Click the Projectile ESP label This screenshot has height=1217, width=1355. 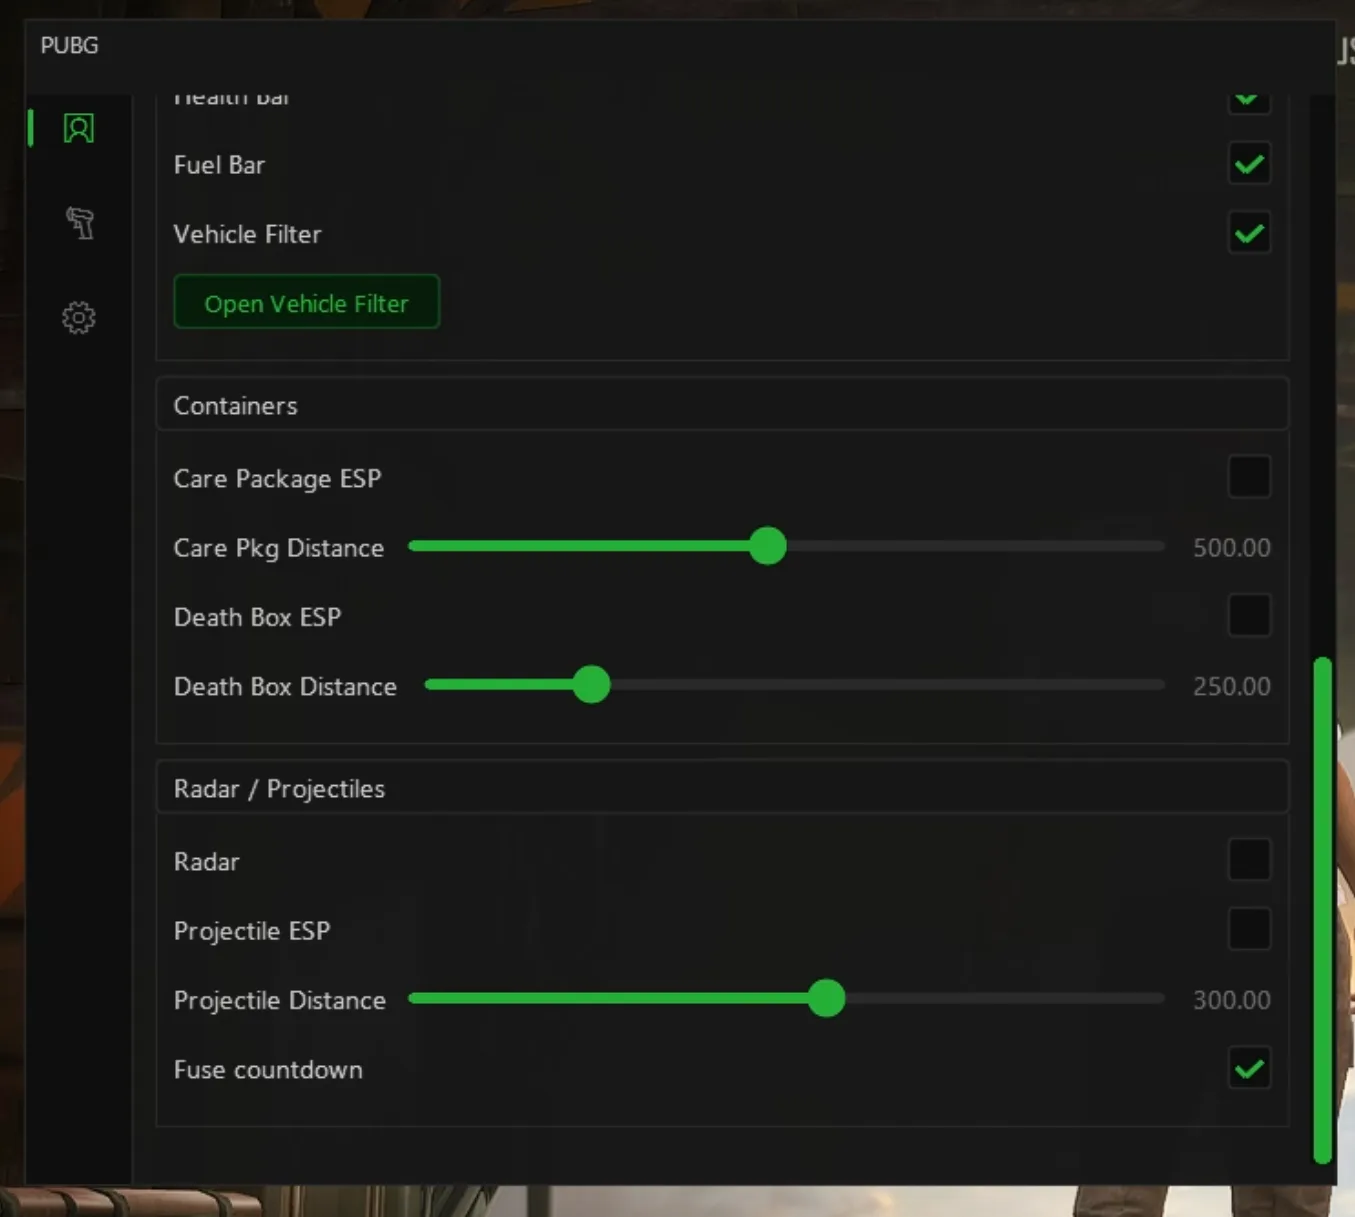click(251, 931)
